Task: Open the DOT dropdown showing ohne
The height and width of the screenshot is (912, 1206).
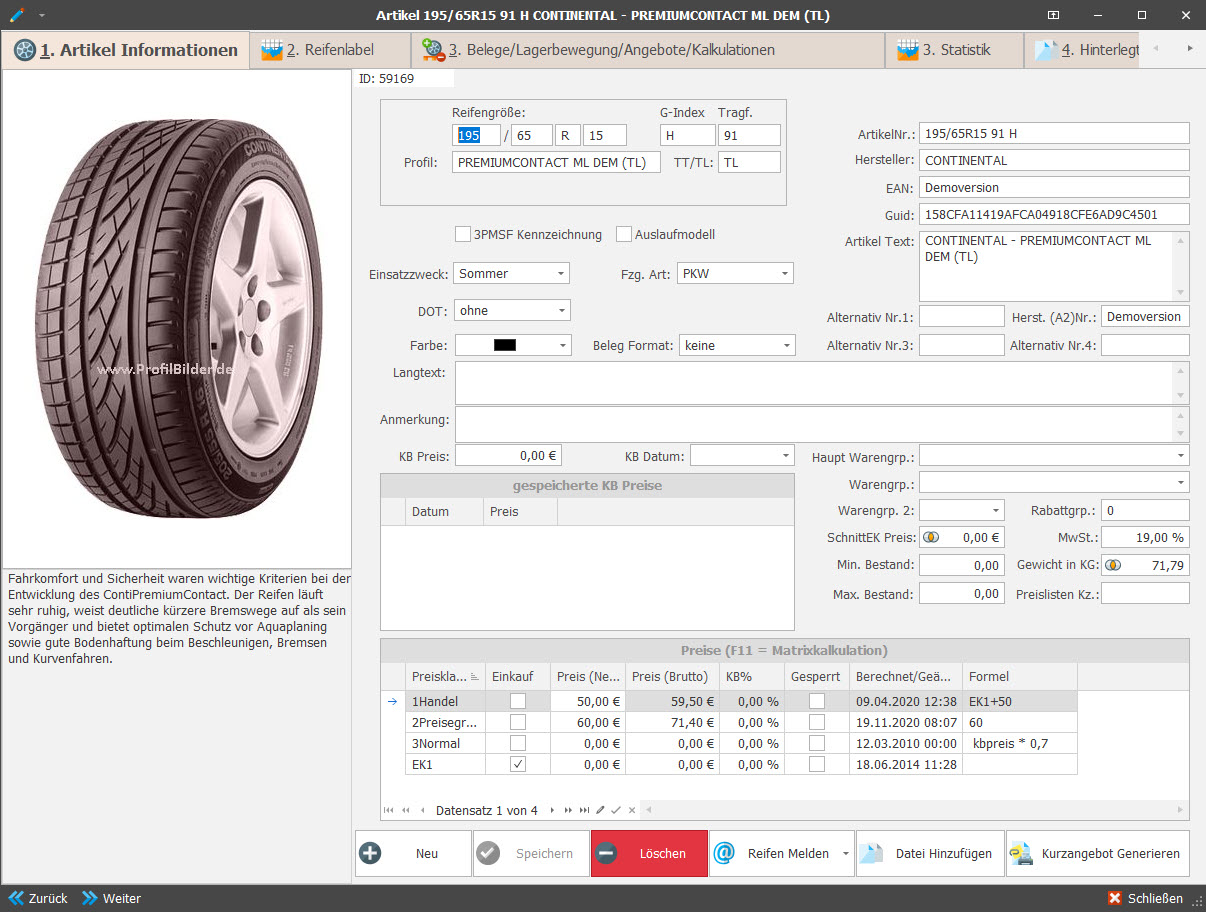Action: tap(561, 310)
